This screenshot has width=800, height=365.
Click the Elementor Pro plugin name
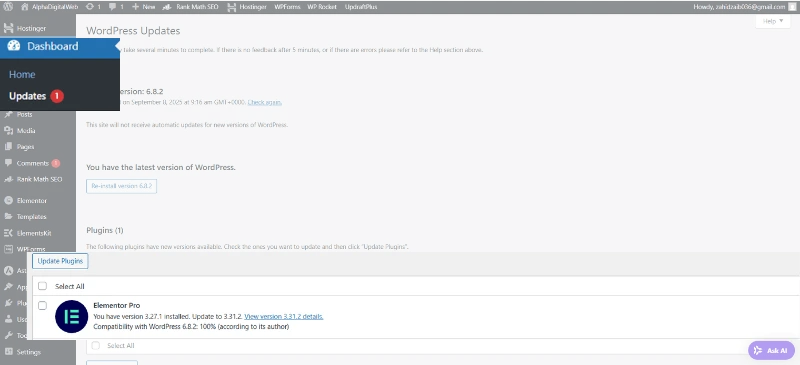click(x=117, y=305)
